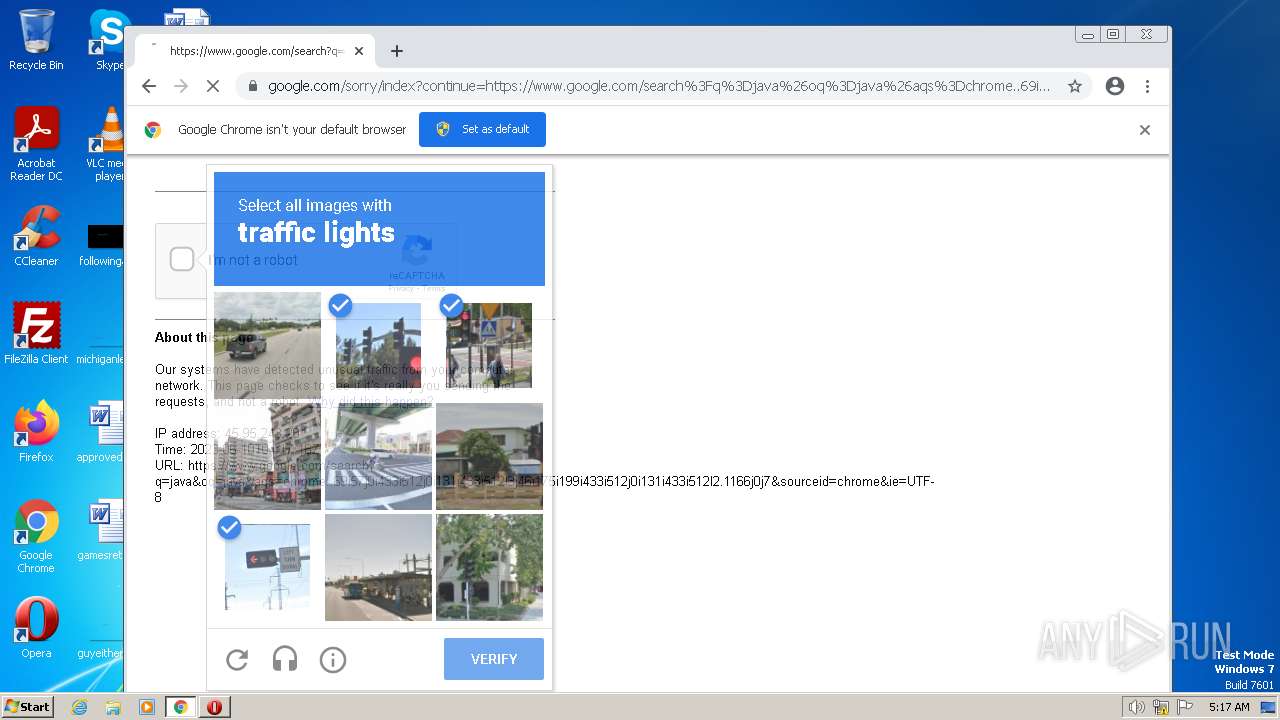Select the city buildings image tile
Screen dimensions: 1280x720
point(267,456)
